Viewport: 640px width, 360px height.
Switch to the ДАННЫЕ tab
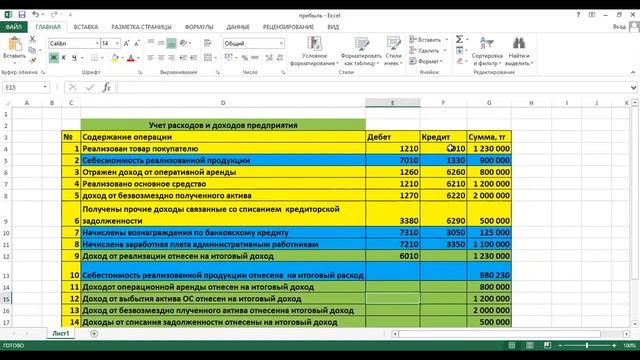[x=238, y=27]
